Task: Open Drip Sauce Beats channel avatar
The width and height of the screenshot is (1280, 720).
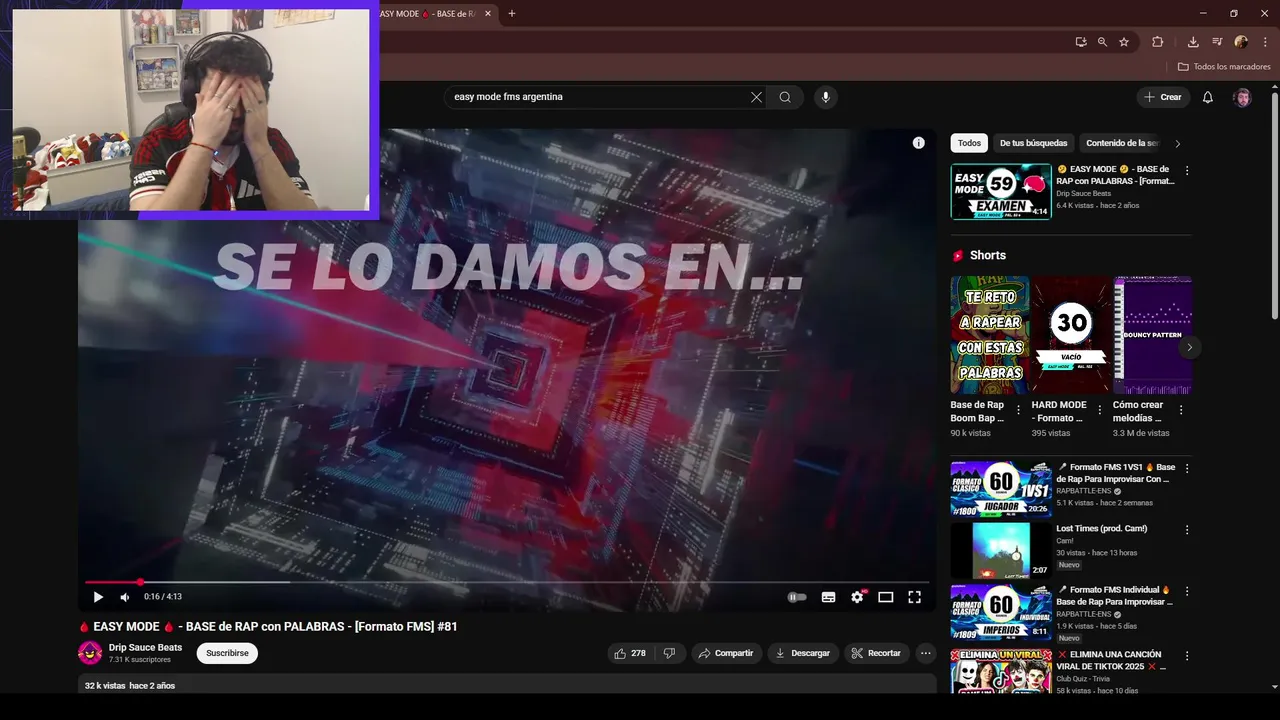Action: 90,653
